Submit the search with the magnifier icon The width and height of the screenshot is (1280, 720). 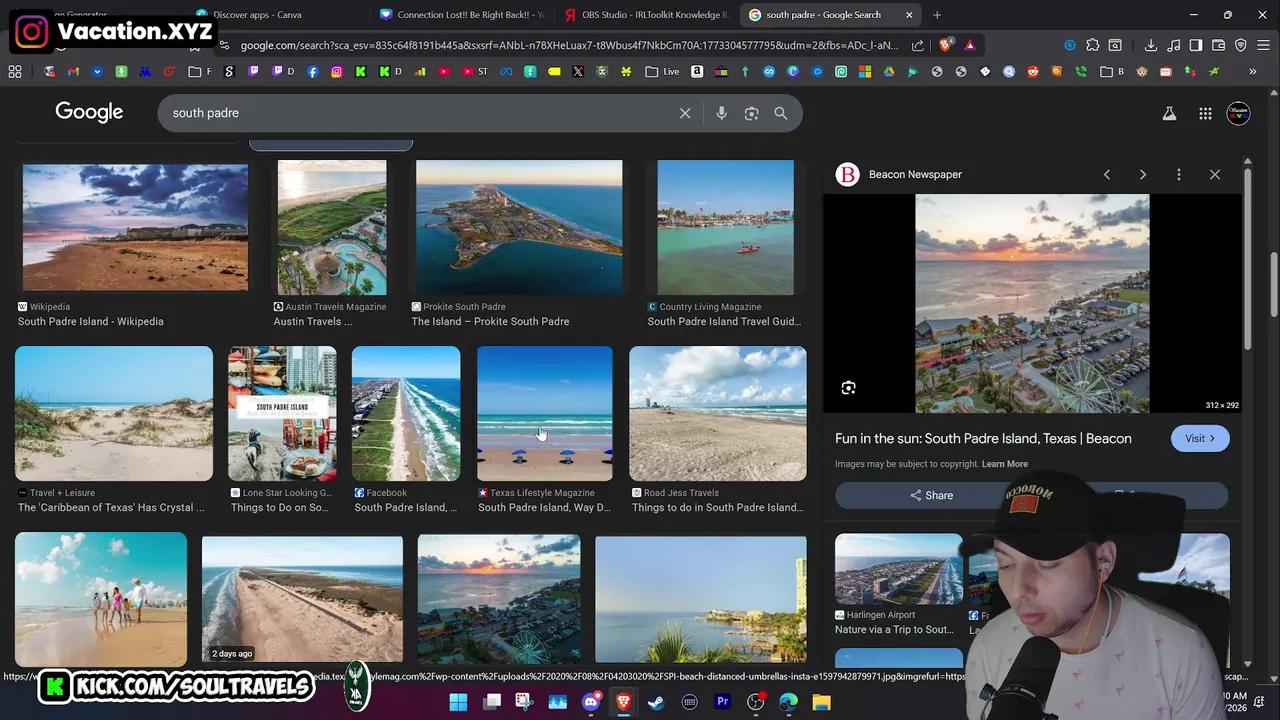[x=781, y=113]
